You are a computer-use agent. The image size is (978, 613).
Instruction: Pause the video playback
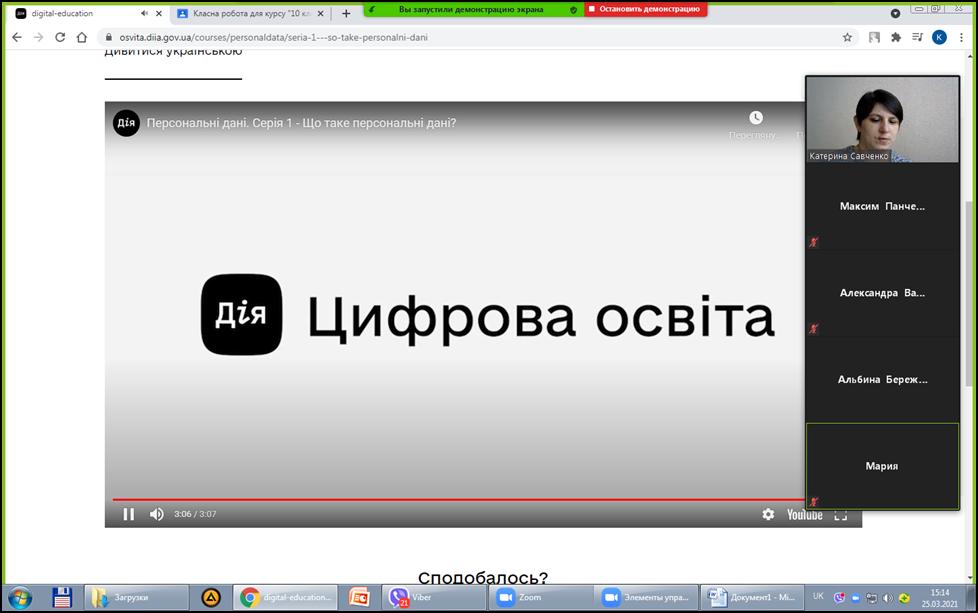pyautogui.click(x=128, y=514)
